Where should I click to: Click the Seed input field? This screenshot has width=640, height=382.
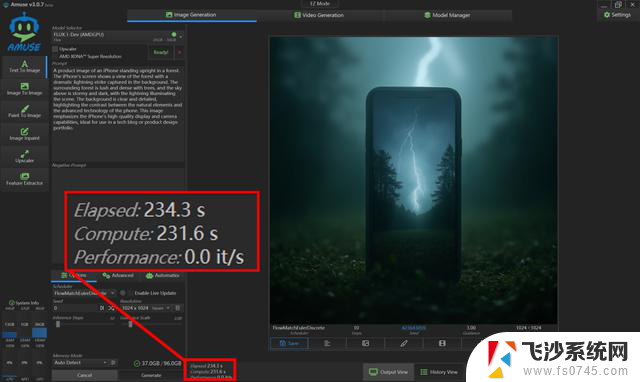[x=76, y=308]
